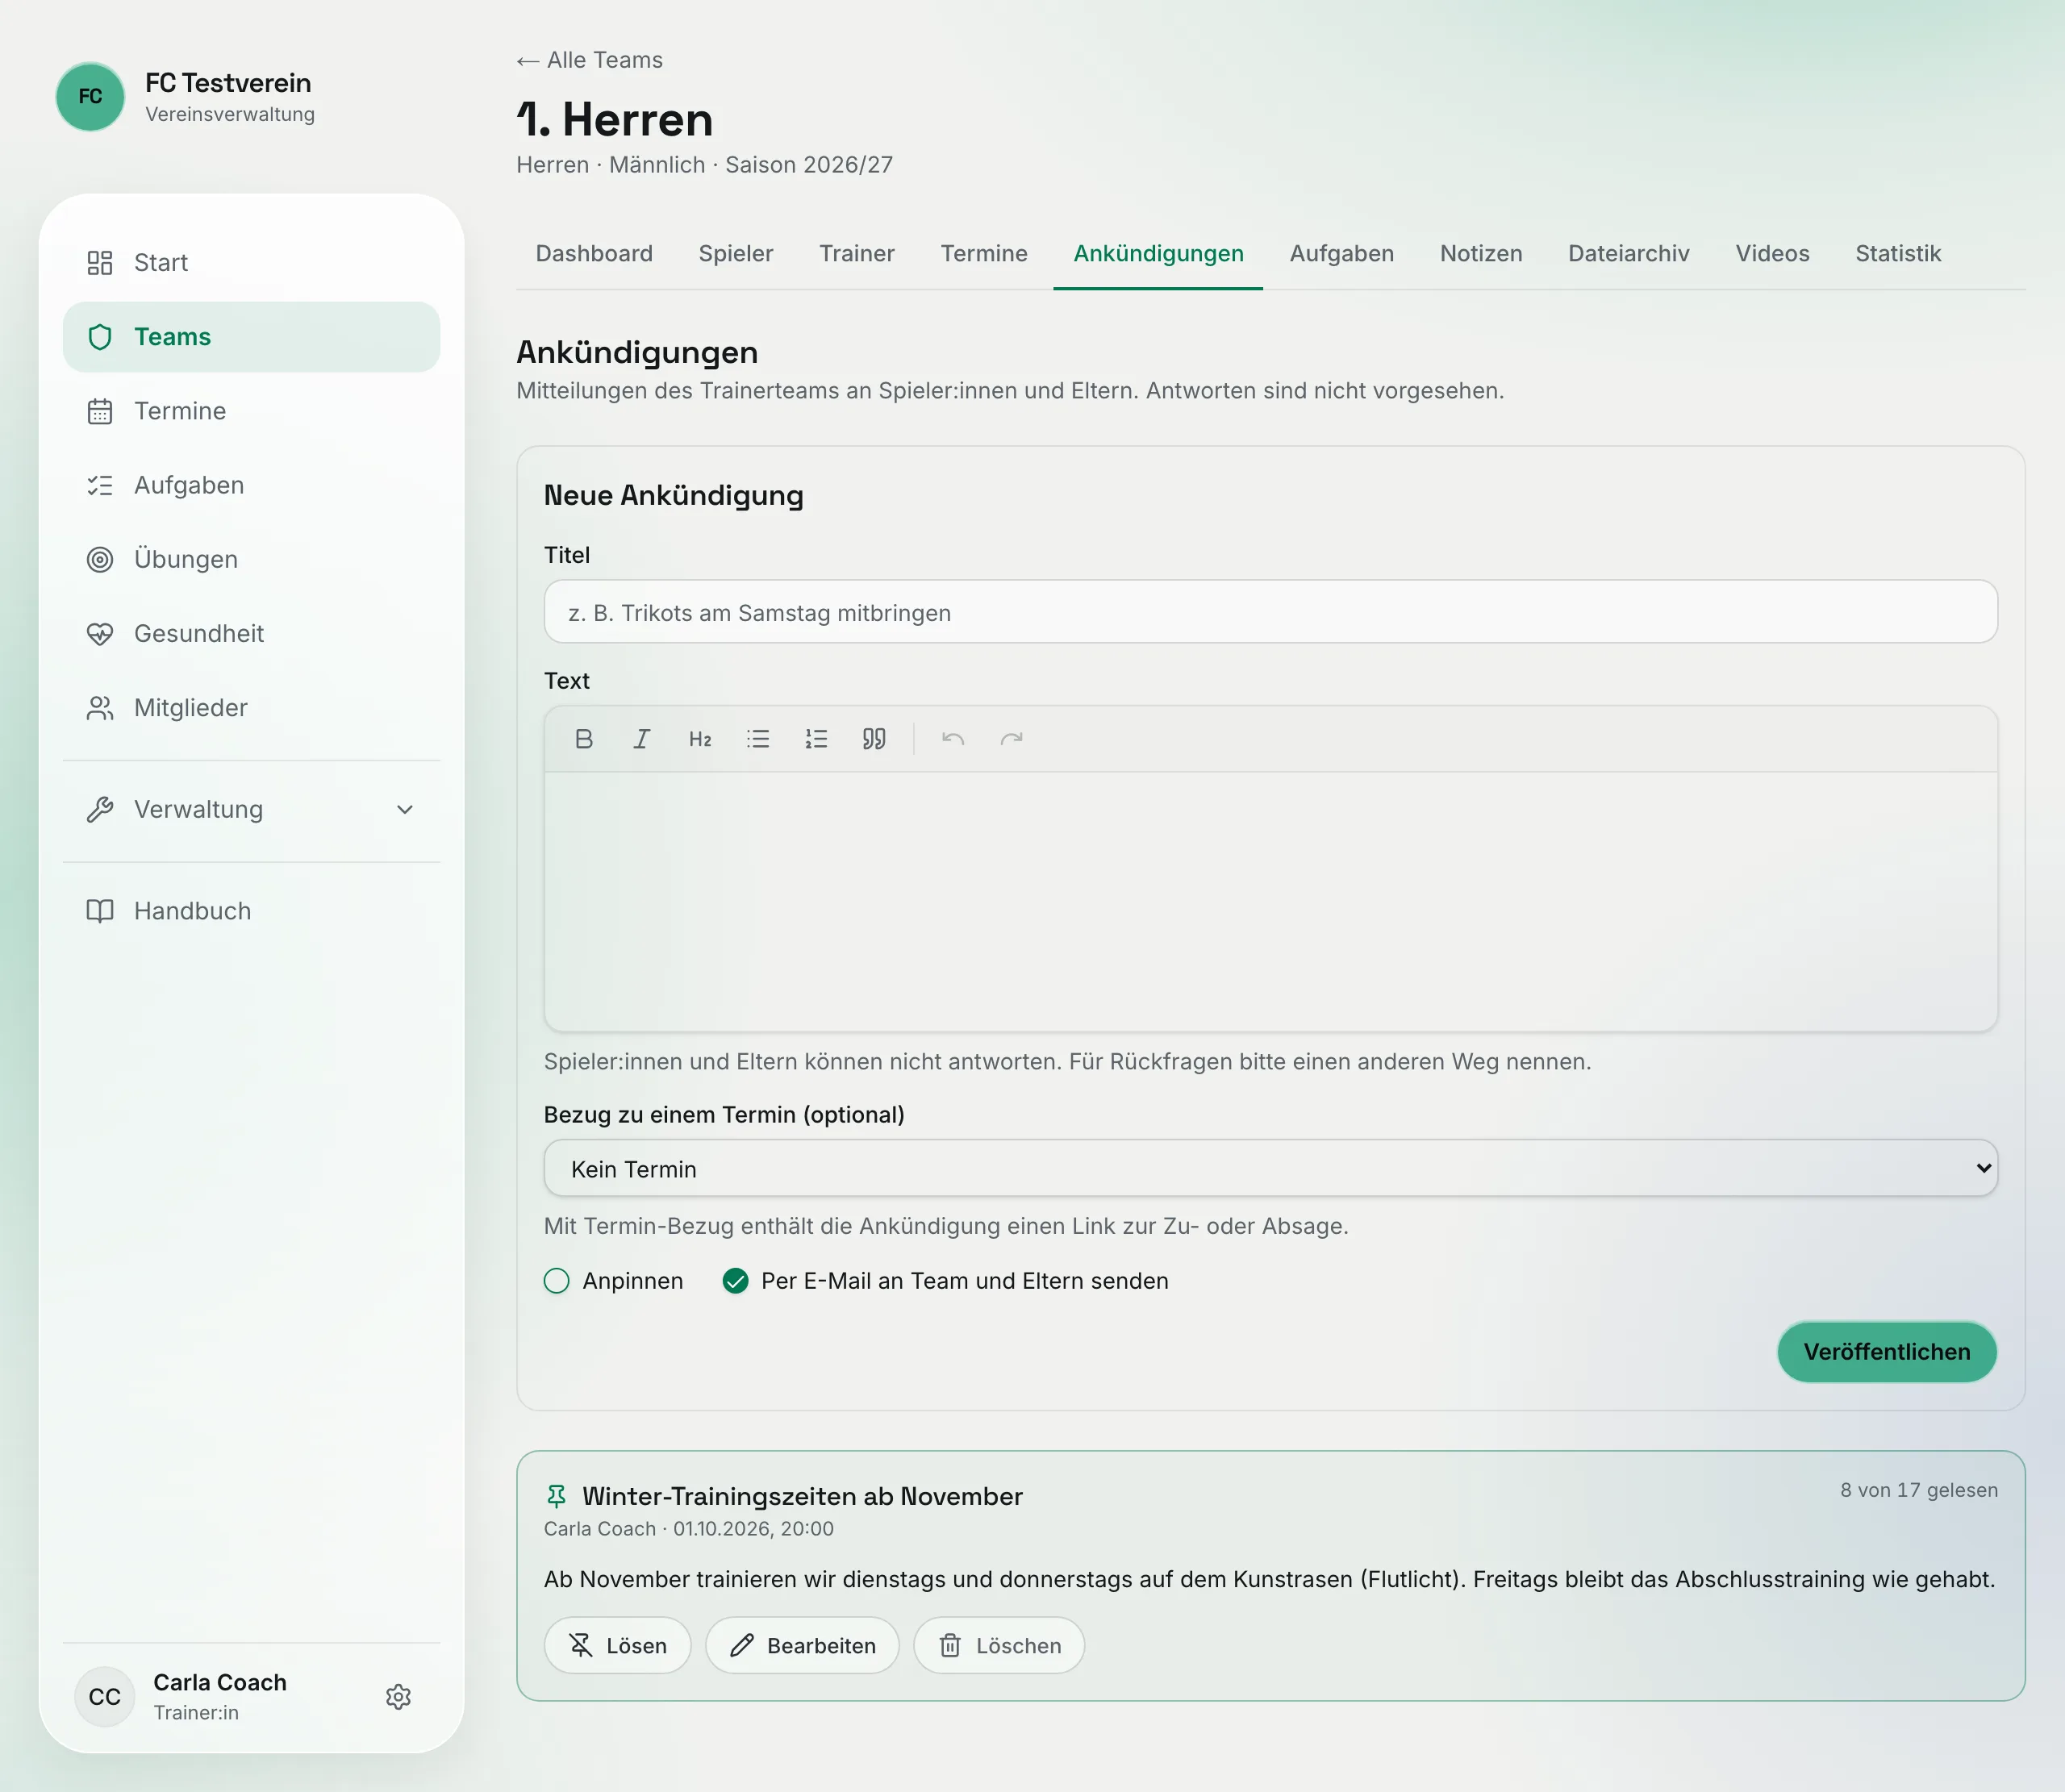Click Löschen on the winter announcement
This screenshot has height=1792, width=2065.
coord(999,1646)
